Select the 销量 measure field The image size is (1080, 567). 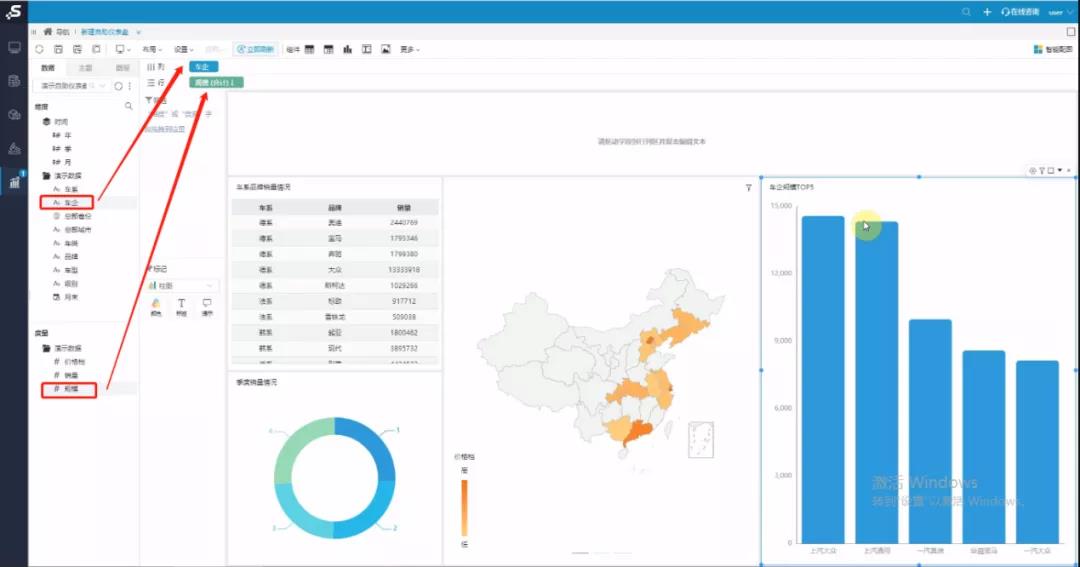(x=71, y=375)
